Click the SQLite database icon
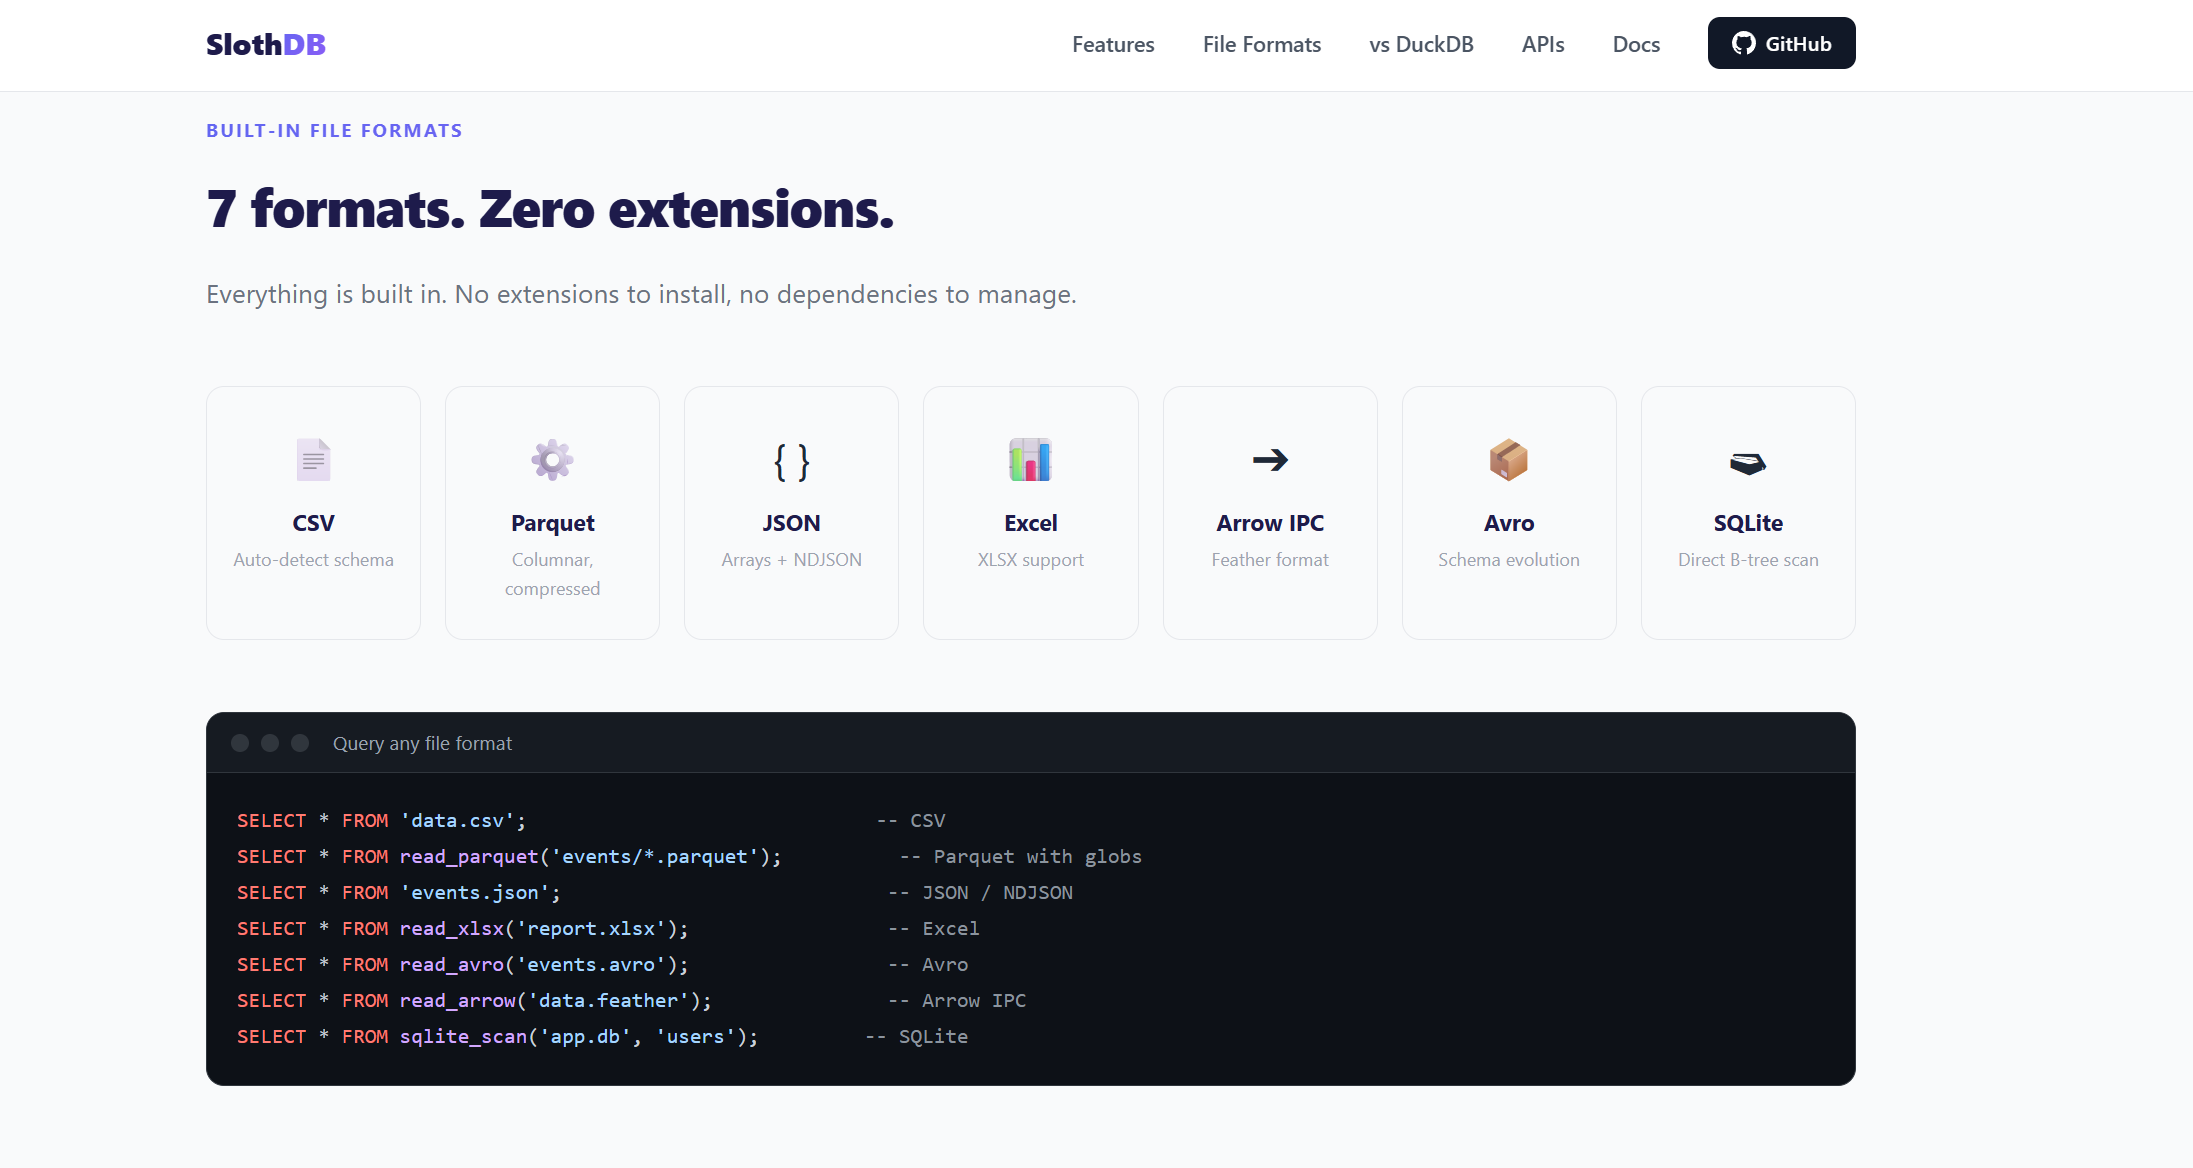The image size is (2193, 1168). tap(1747, 463)
